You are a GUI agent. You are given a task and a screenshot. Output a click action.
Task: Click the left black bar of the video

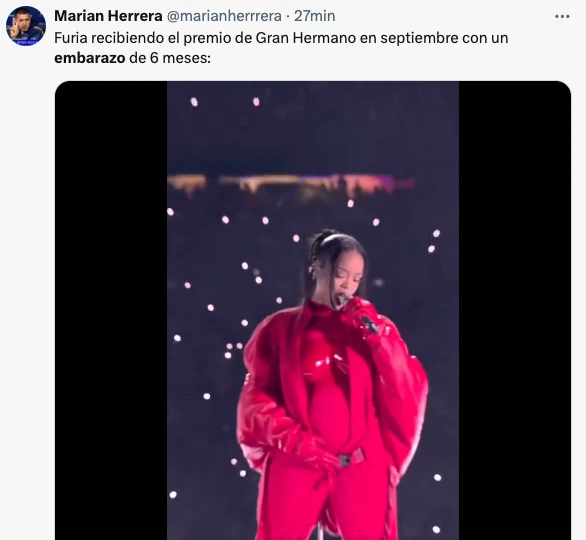pos(111,310)
